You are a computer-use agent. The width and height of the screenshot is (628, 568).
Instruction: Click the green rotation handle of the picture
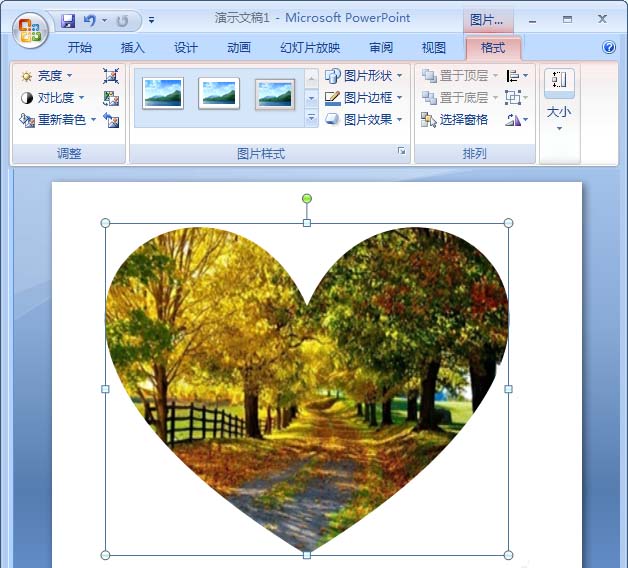click(307, 198)
